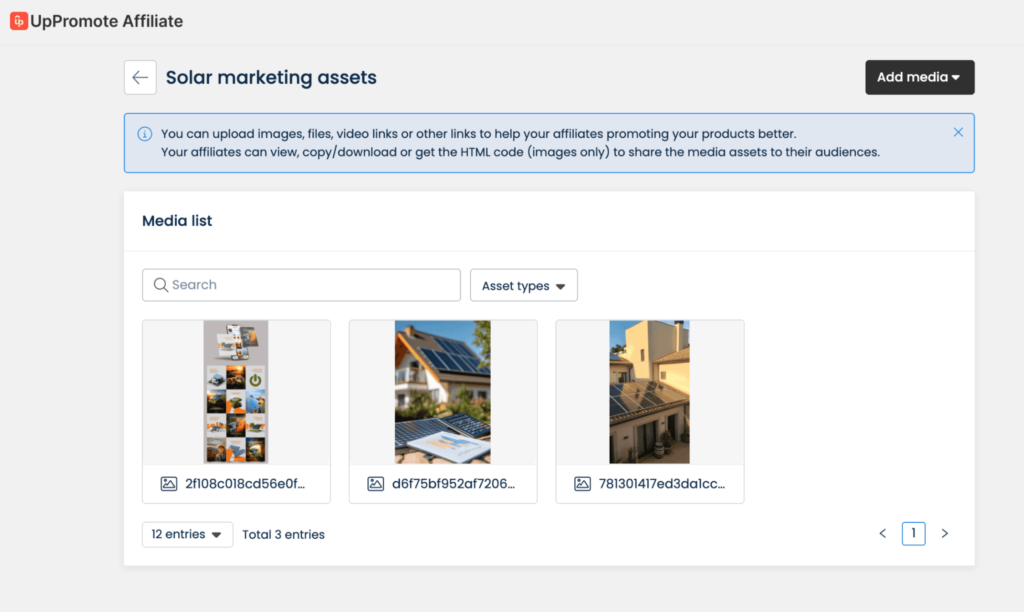1024x612 pixels.
Task: Open the rooftop panels building thumbnail
Action: 649,392
